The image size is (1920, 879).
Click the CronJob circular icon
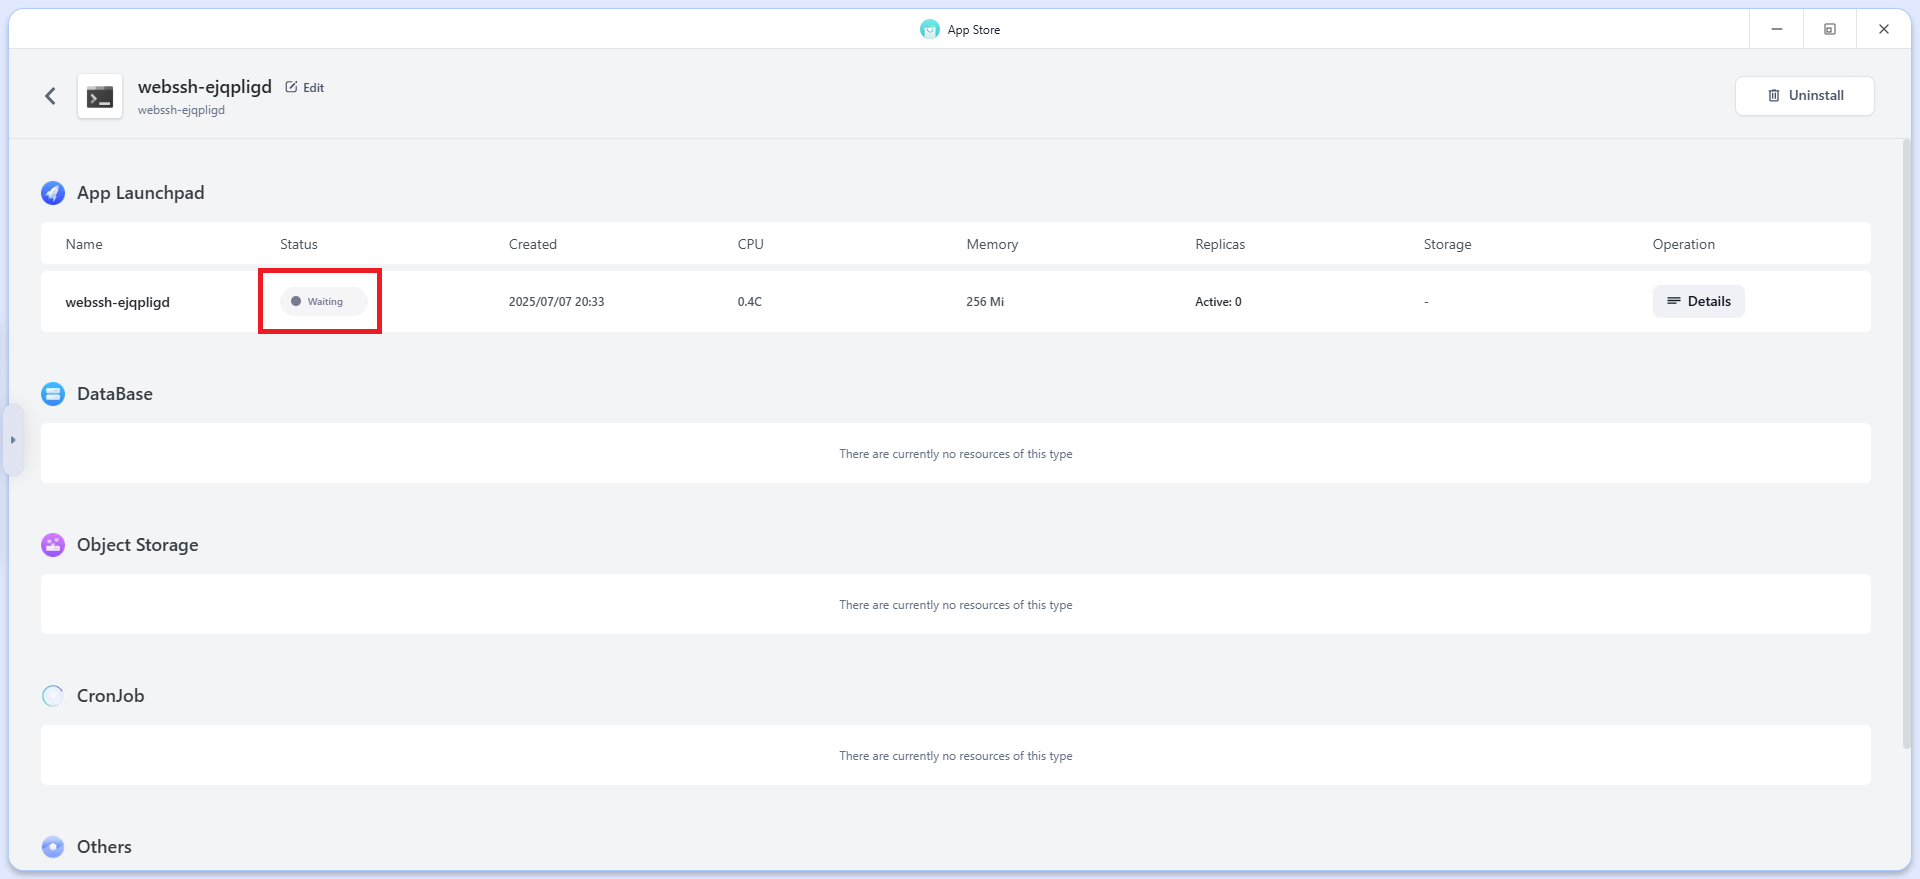[53, 696]
